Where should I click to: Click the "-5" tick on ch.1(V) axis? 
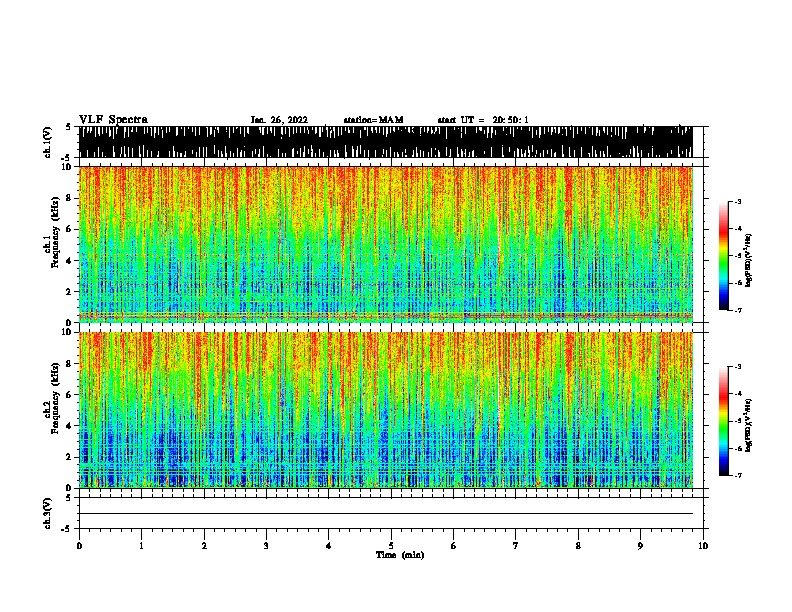coord(67,158)
